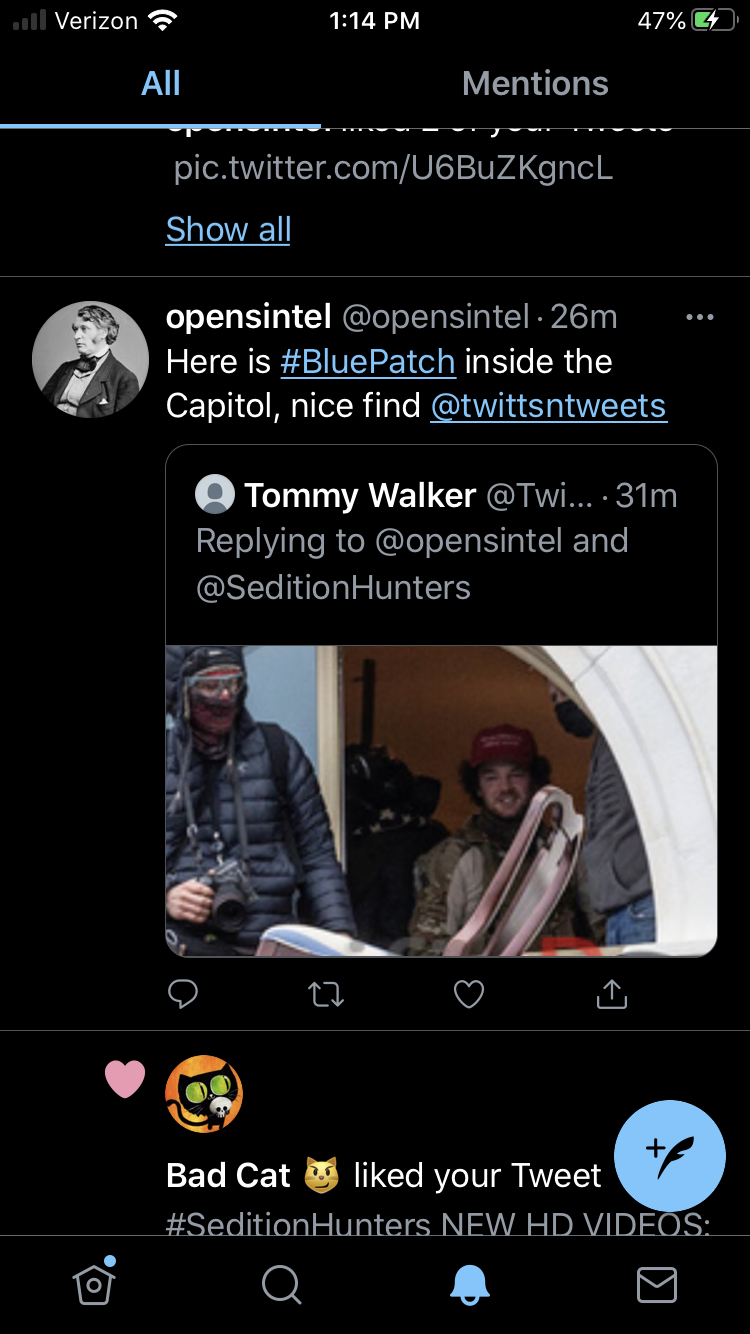Open the #BluePatch hashtag link
750x1334 pixels.
point(368,362)
